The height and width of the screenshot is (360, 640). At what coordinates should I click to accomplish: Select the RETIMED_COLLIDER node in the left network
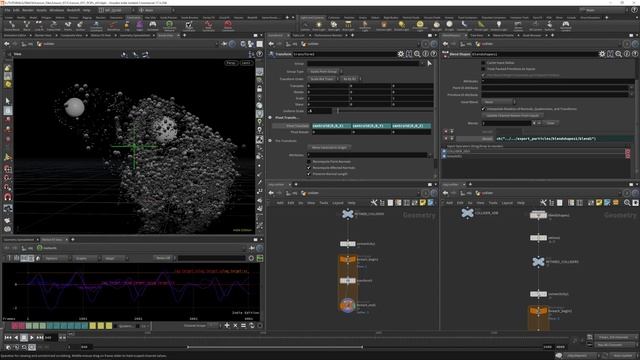347,214
